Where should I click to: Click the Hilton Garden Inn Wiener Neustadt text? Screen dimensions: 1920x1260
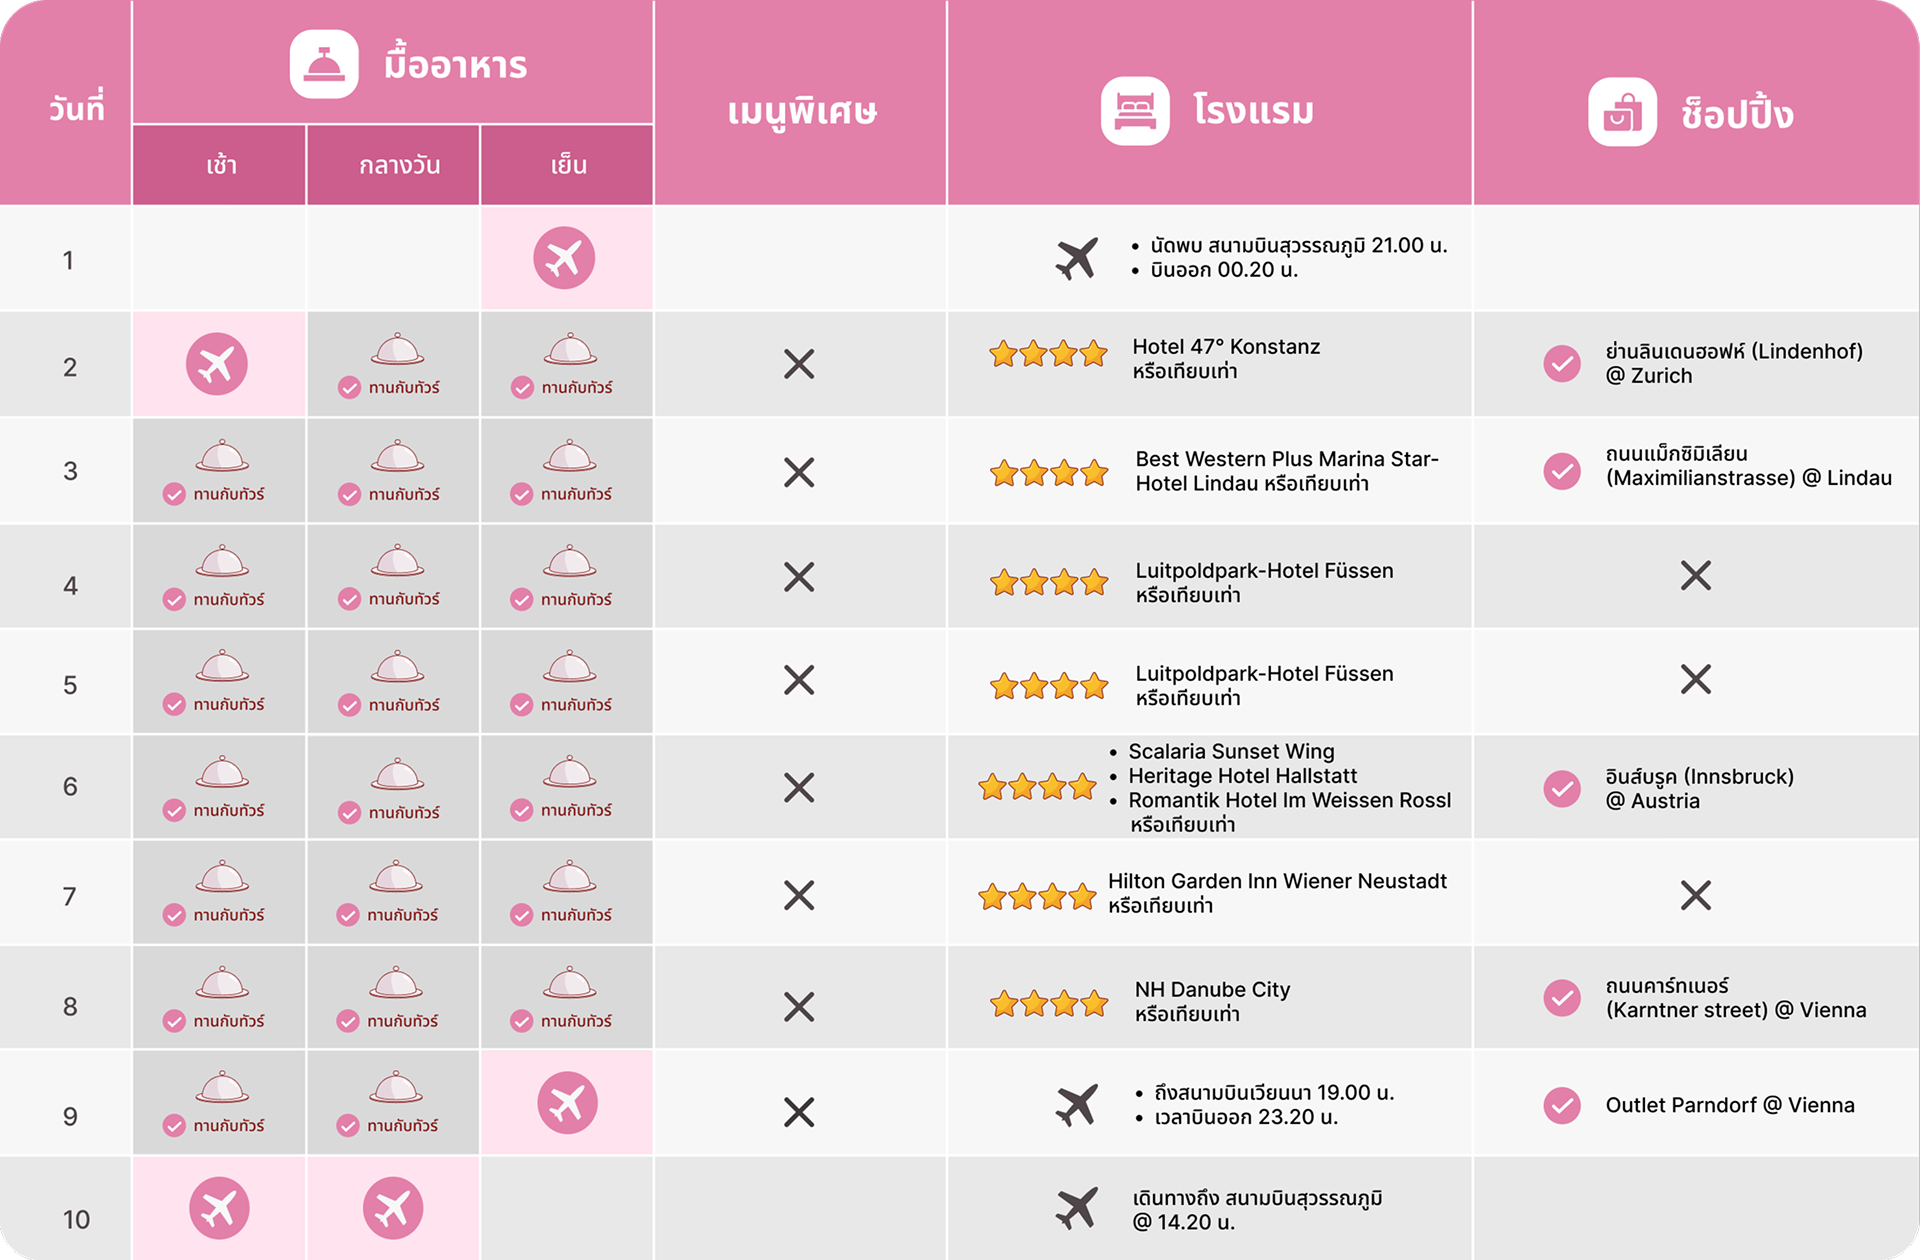point(1277,882)
